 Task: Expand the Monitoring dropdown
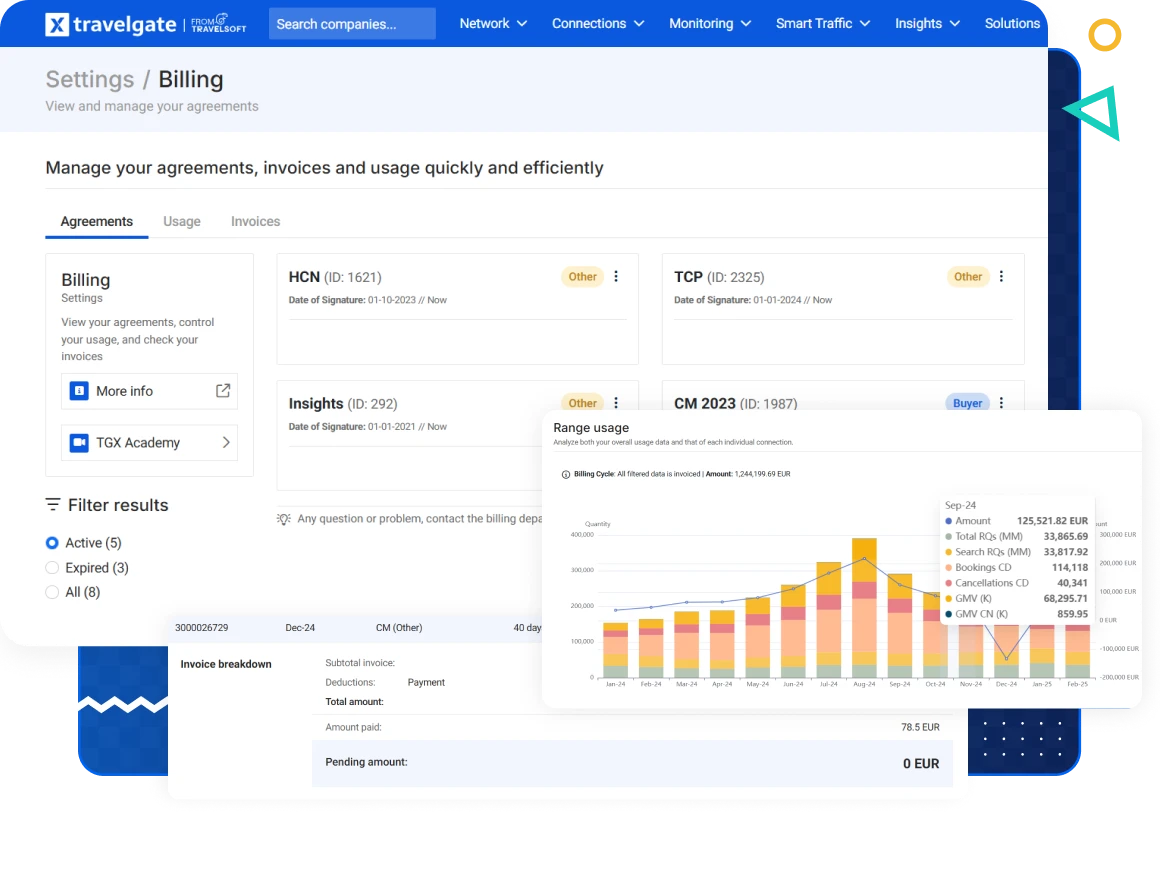click(710, 24)
